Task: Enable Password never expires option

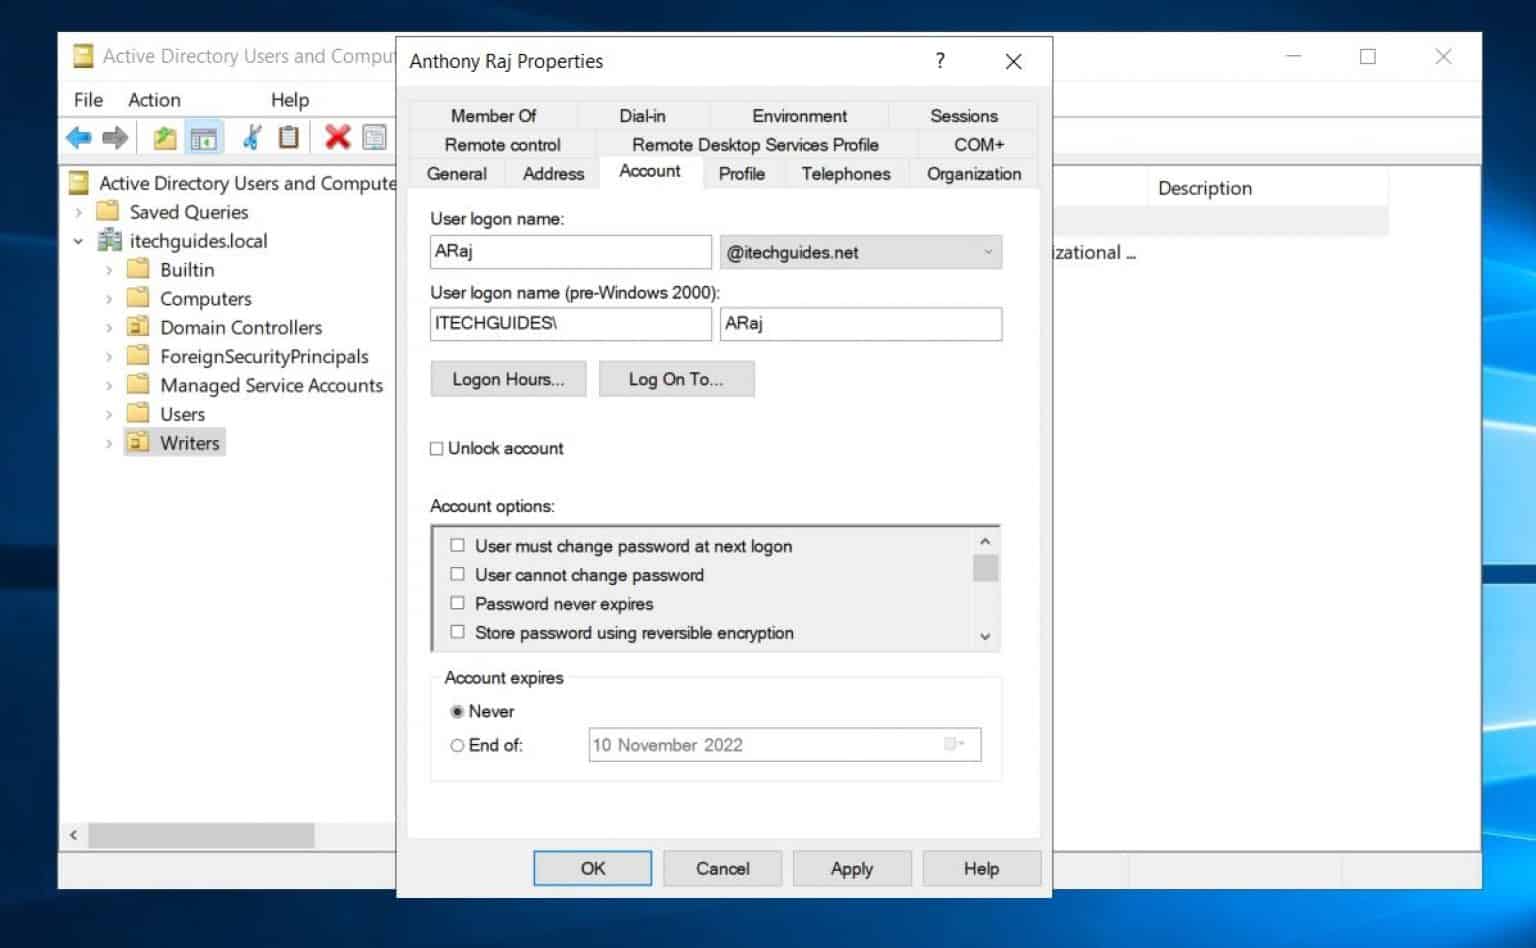Action: [x=457, y=603]
